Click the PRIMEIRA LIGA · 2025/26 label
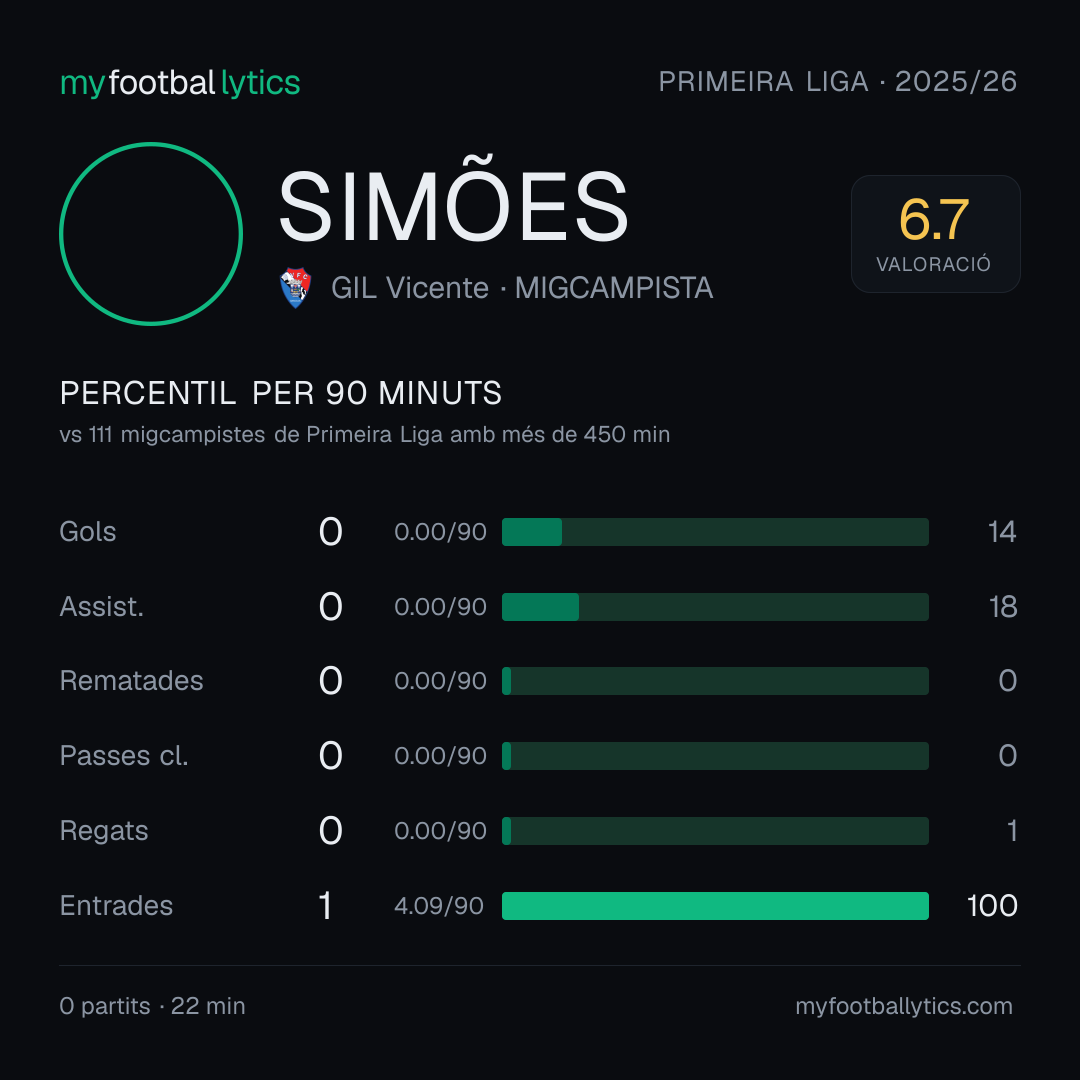This screenshot has width=1080, height=1080. point(838,82)
